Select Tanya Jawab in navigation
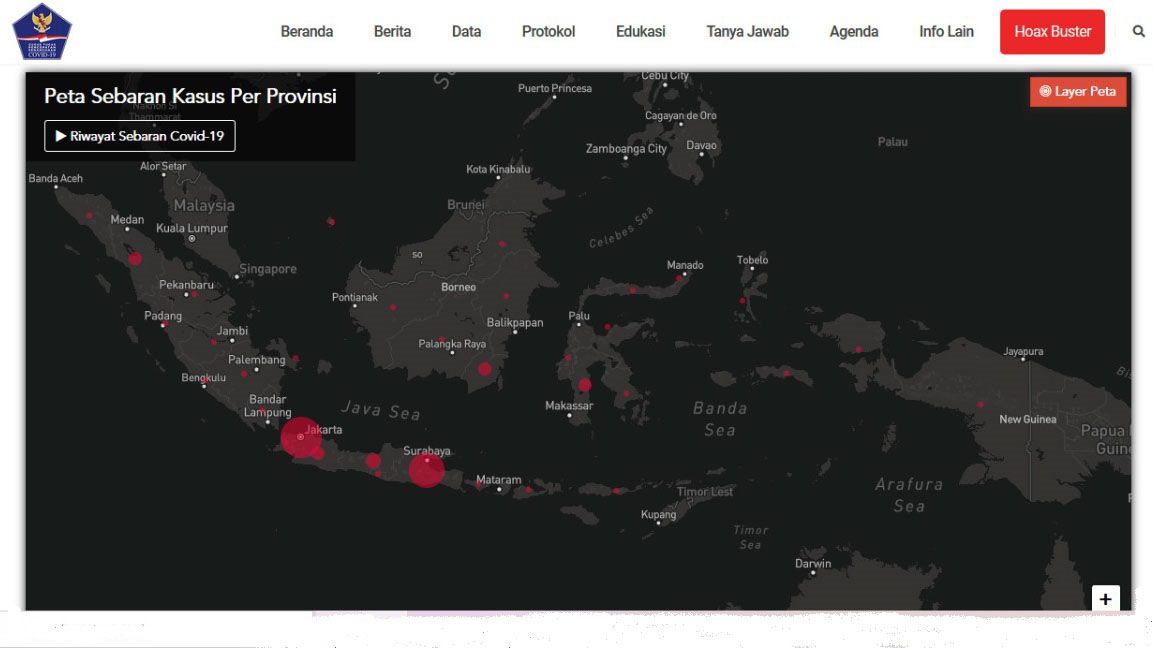The width and height of the screenshot is (1153, 648). (x=747, y=32)
